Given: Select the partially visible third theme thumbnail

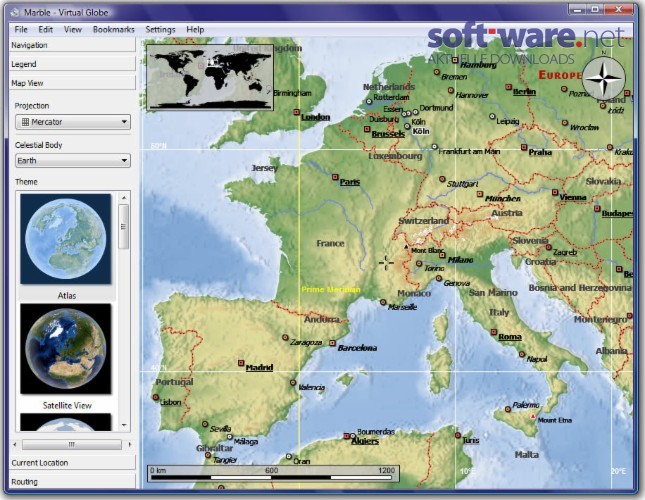Looking at the screenshot, I should click(65, 422).
